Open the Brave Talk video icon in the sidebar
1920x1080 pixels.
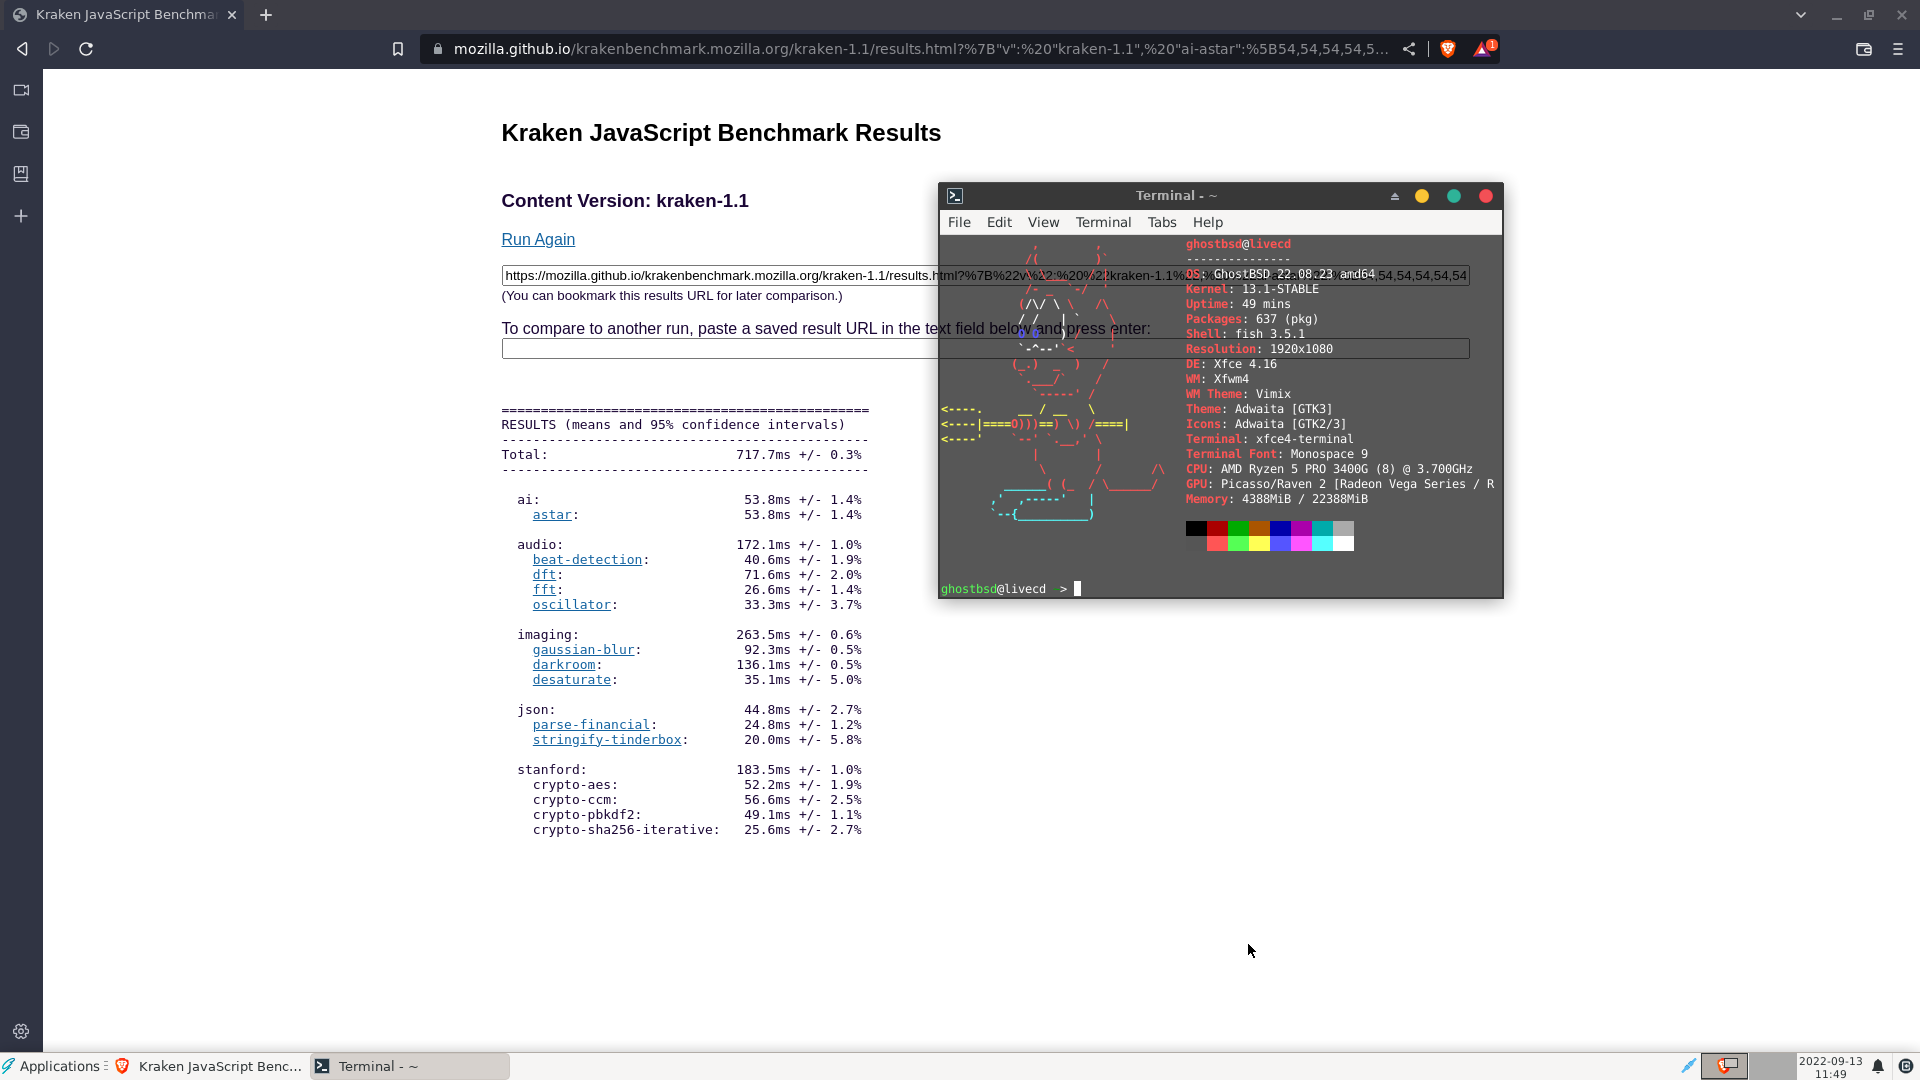pyautogui.click(x=21, y=90)
